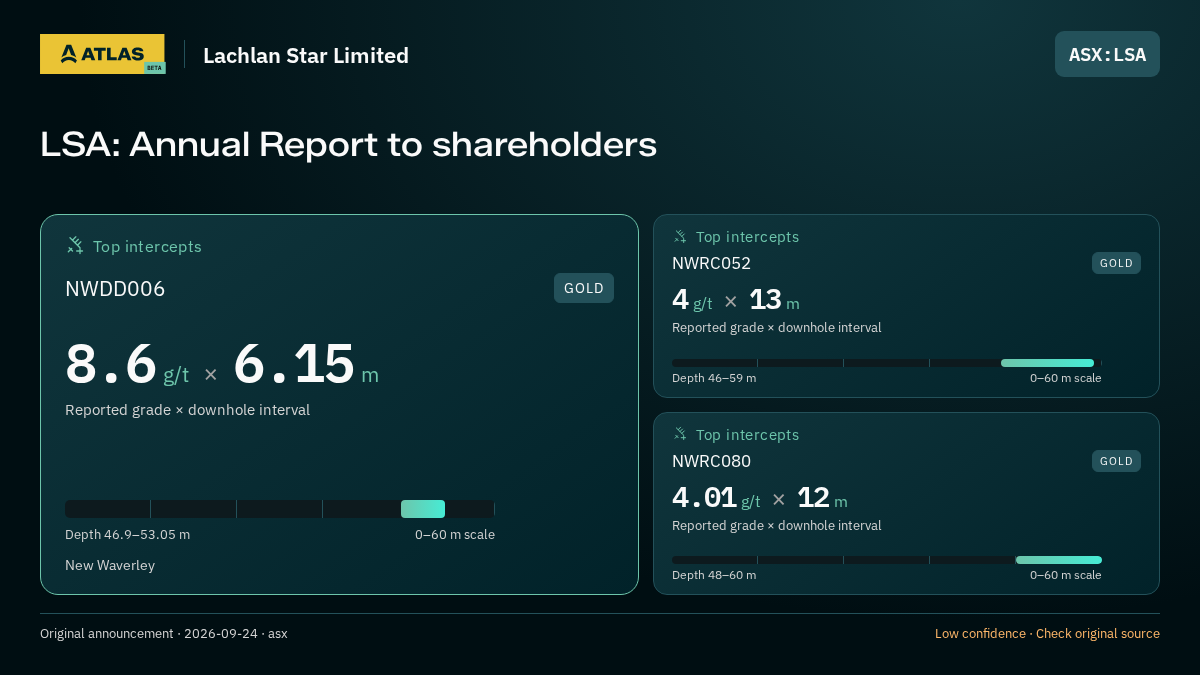Click the NWDD006 depth bar highlight
This screenshot has width=1200, height=675.
point(423,509)
